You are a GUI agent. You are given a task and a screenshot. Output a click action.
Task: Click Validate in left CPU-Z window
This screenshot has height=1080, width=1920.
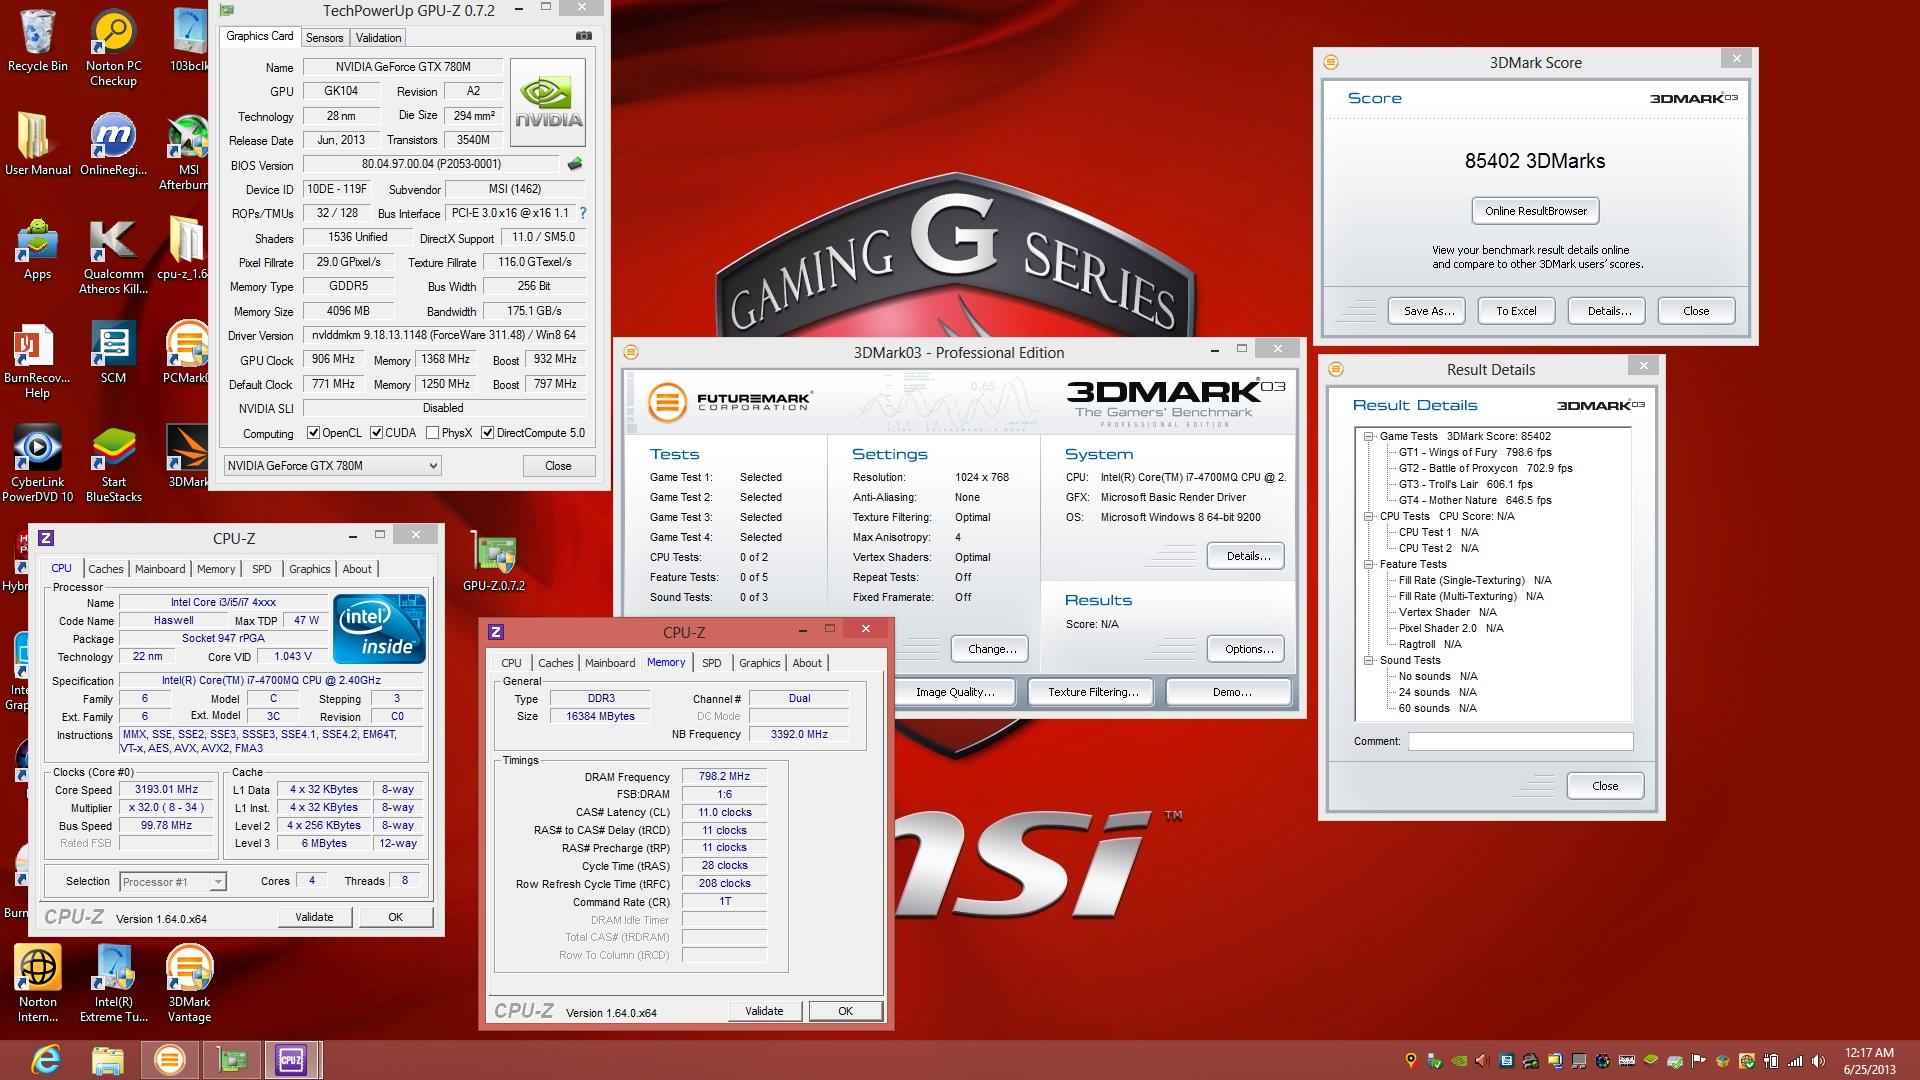(314, 917)
